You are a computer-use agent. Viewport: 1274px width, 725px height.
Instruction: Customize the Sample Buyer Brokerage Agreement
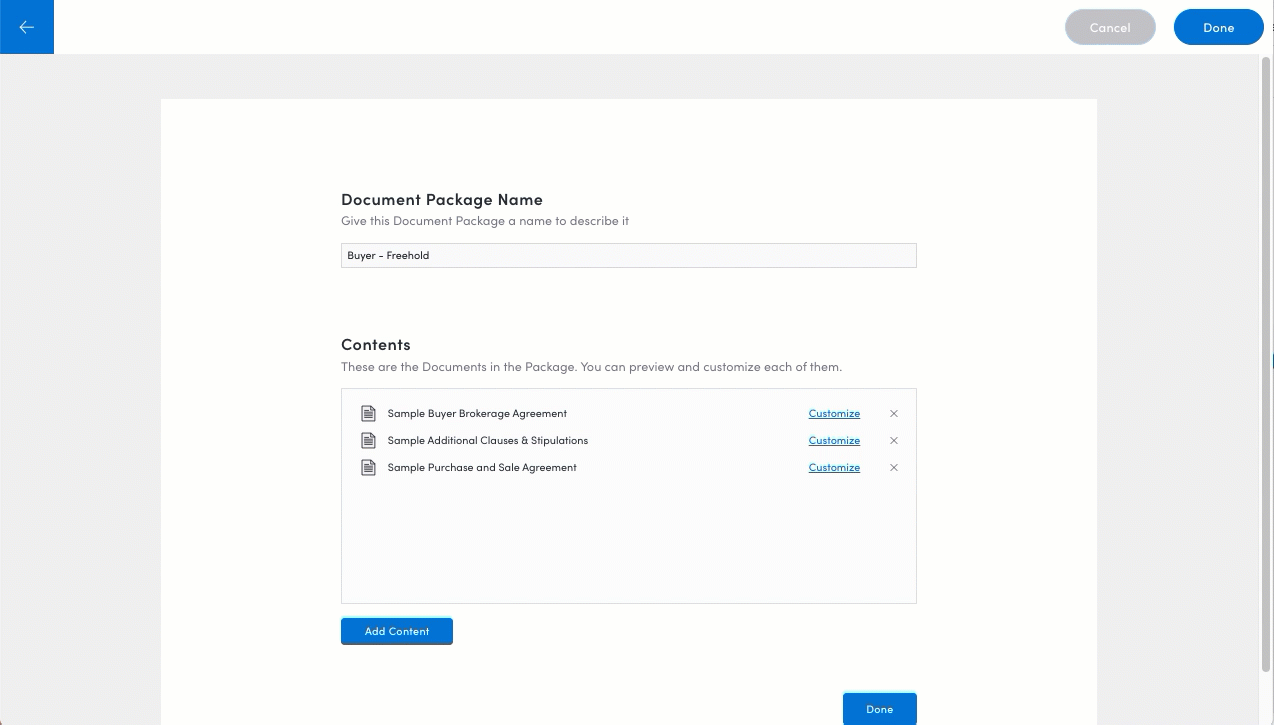(x=834, y=413)
